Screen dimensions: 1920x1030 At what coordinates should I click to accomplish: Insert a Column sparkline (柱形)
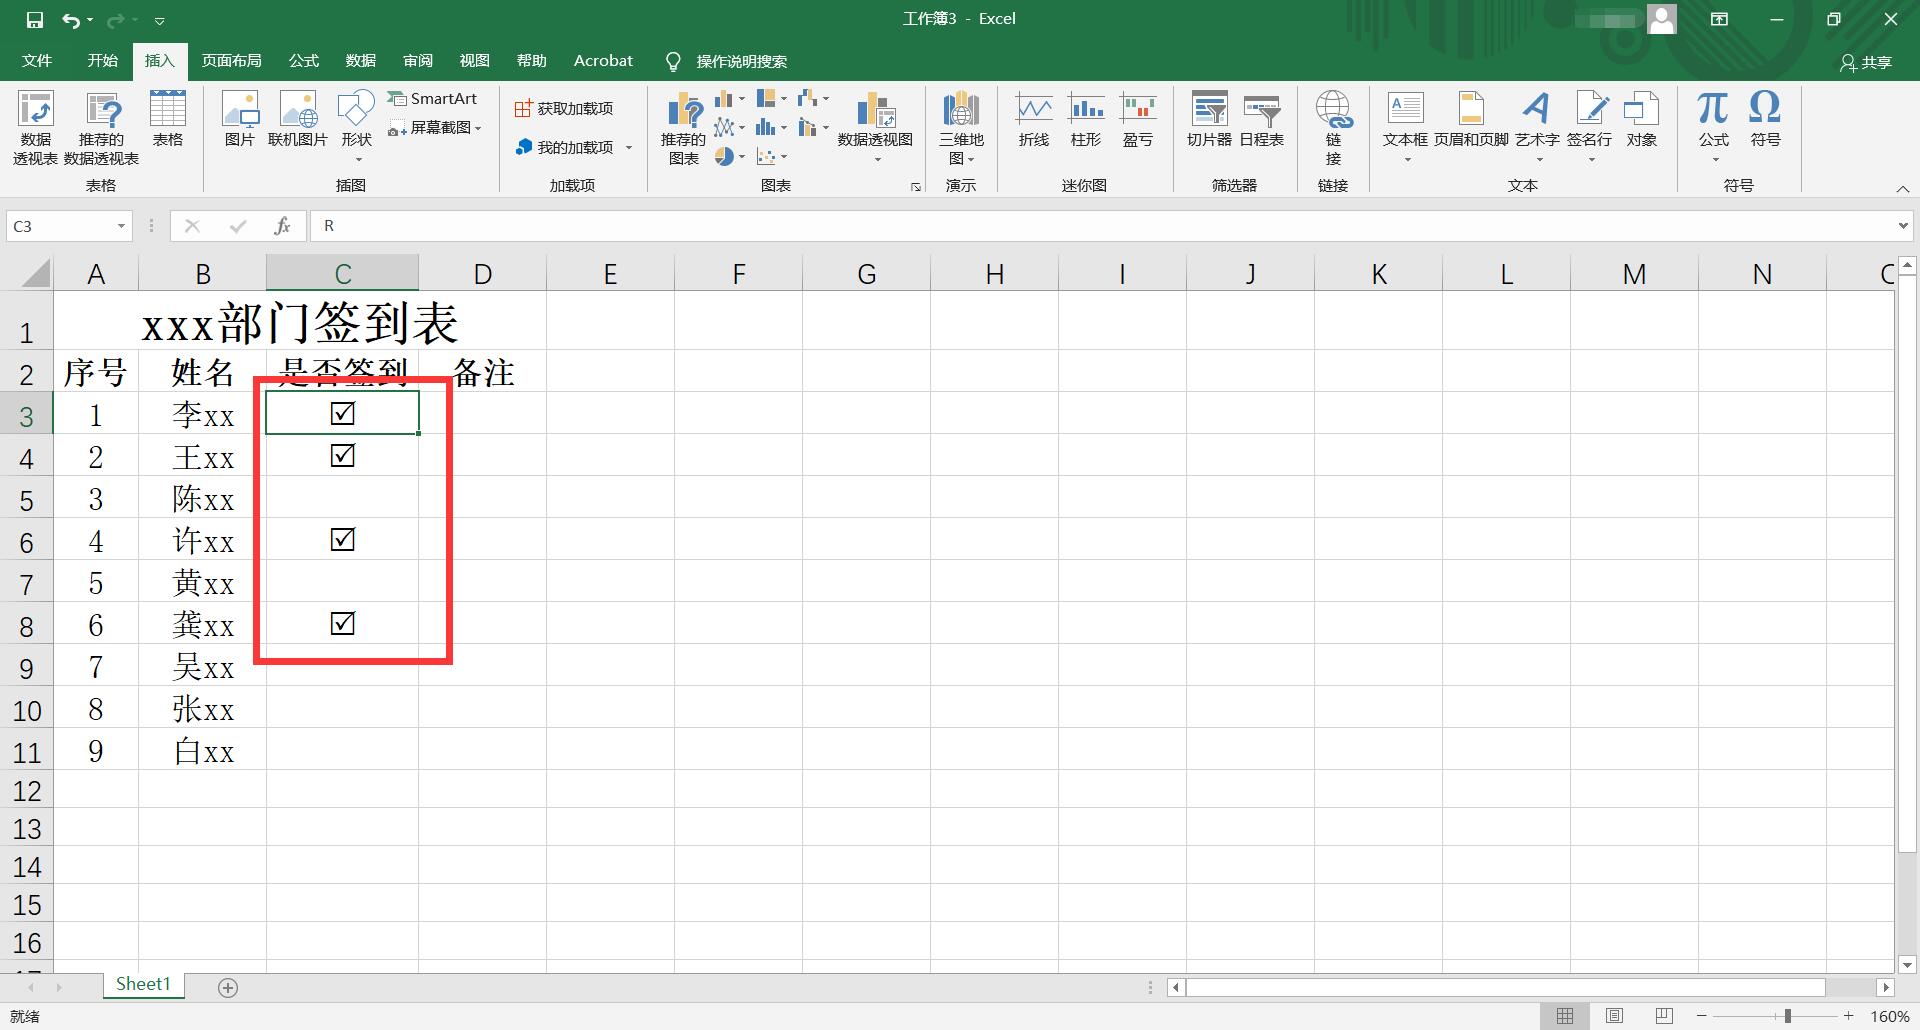[1086, 120]
